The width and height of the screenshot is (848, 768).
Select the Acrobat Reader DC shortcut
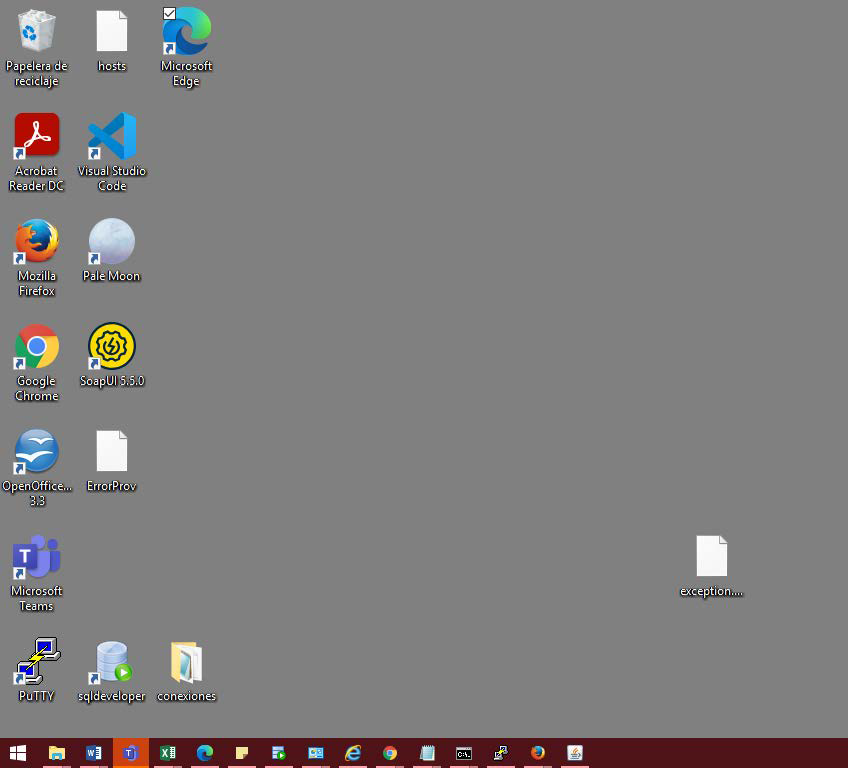[36, 135]
